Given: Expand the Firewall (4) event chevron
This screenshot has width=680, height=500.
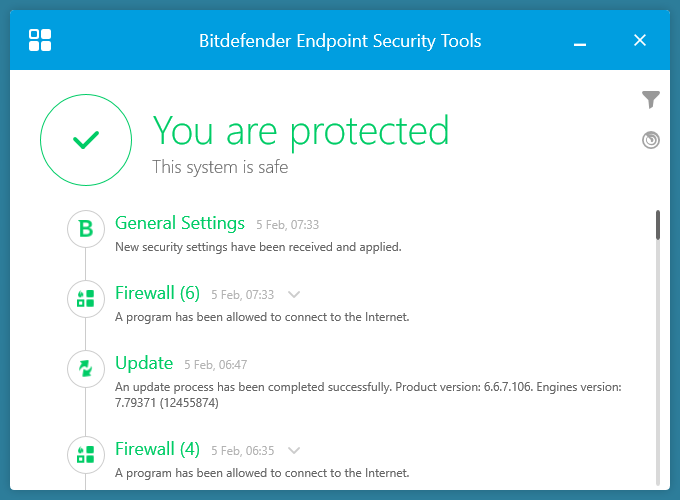Looking at the screenshot, I should tap(294, 450).
